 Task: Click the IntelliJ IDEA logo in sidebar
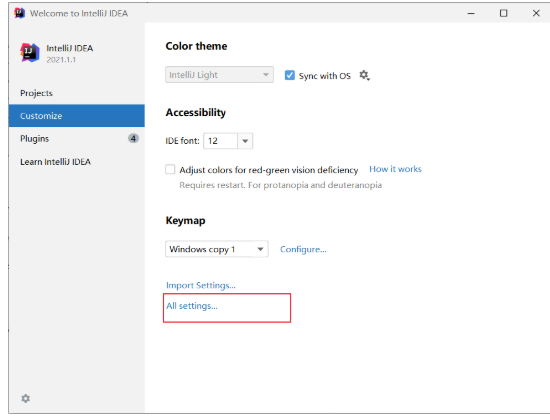pyautogui.click(x=30, y=53)
